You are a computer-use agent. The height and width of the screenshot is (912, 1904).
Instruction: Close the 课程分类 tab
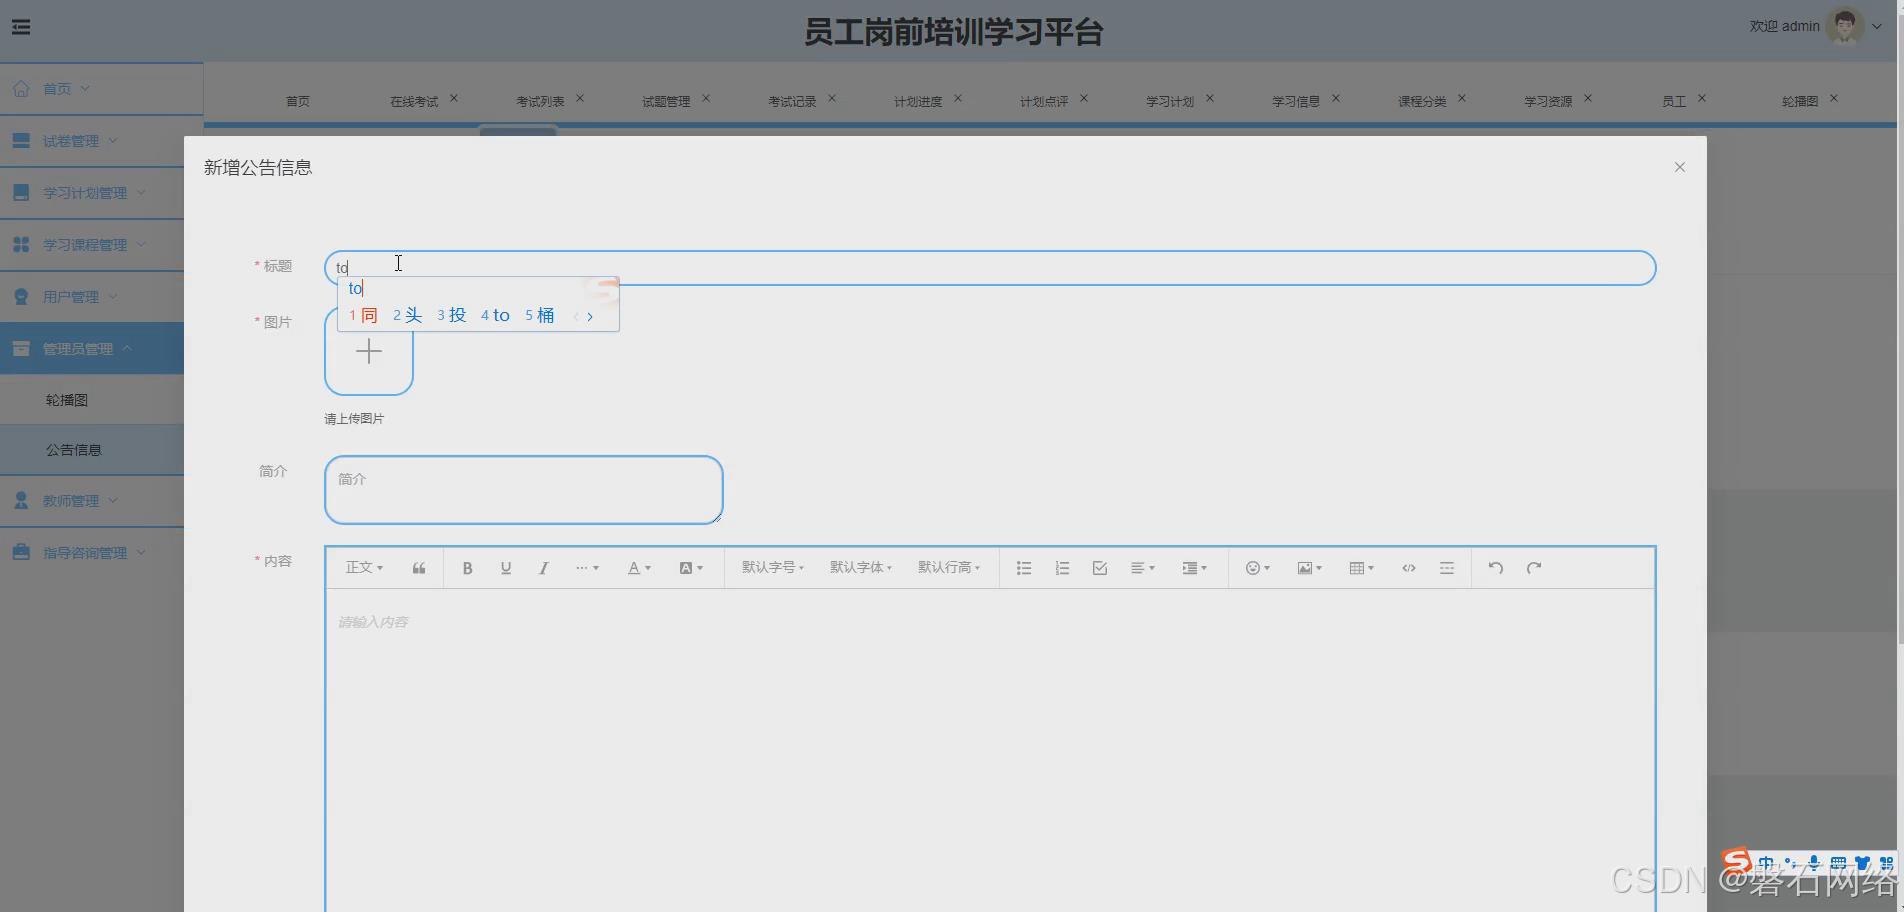coord(1462,98)
